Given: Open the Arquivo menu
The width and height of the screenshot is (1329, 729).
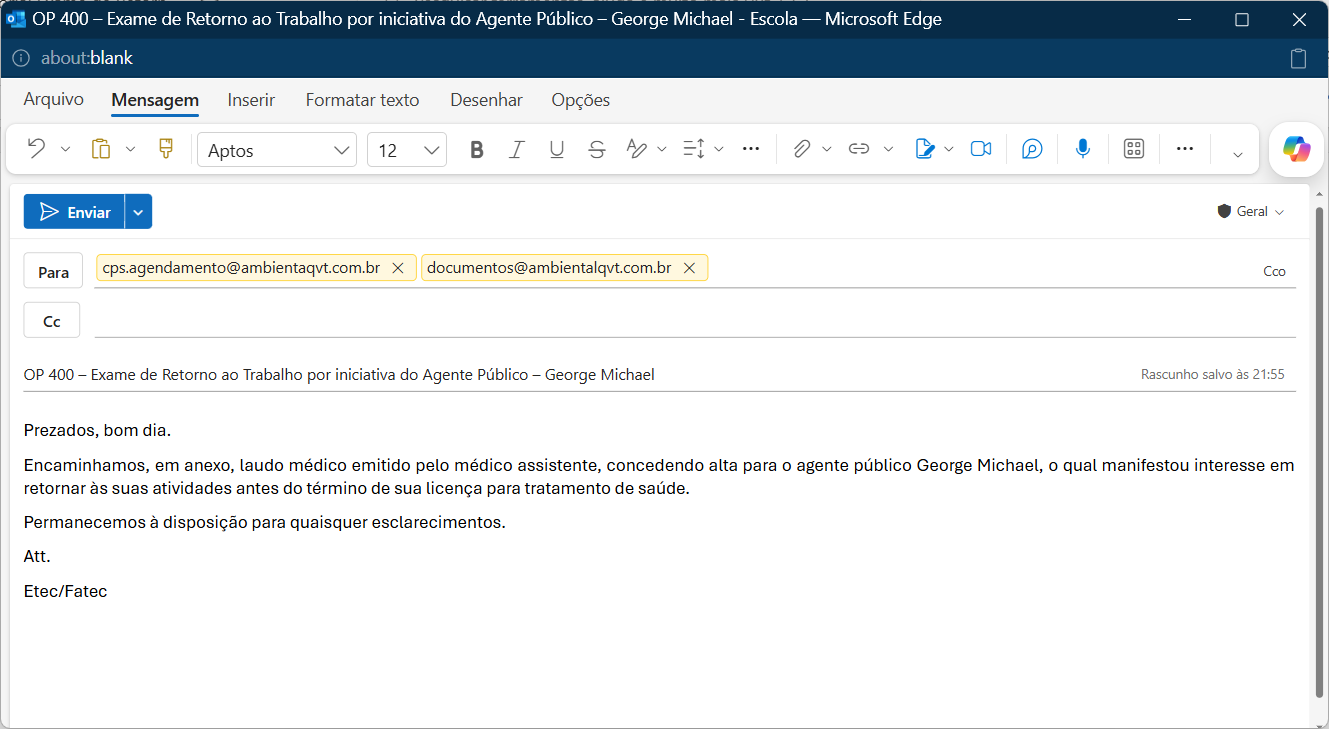Looking at the screenshot, I should tap(54, 100).
